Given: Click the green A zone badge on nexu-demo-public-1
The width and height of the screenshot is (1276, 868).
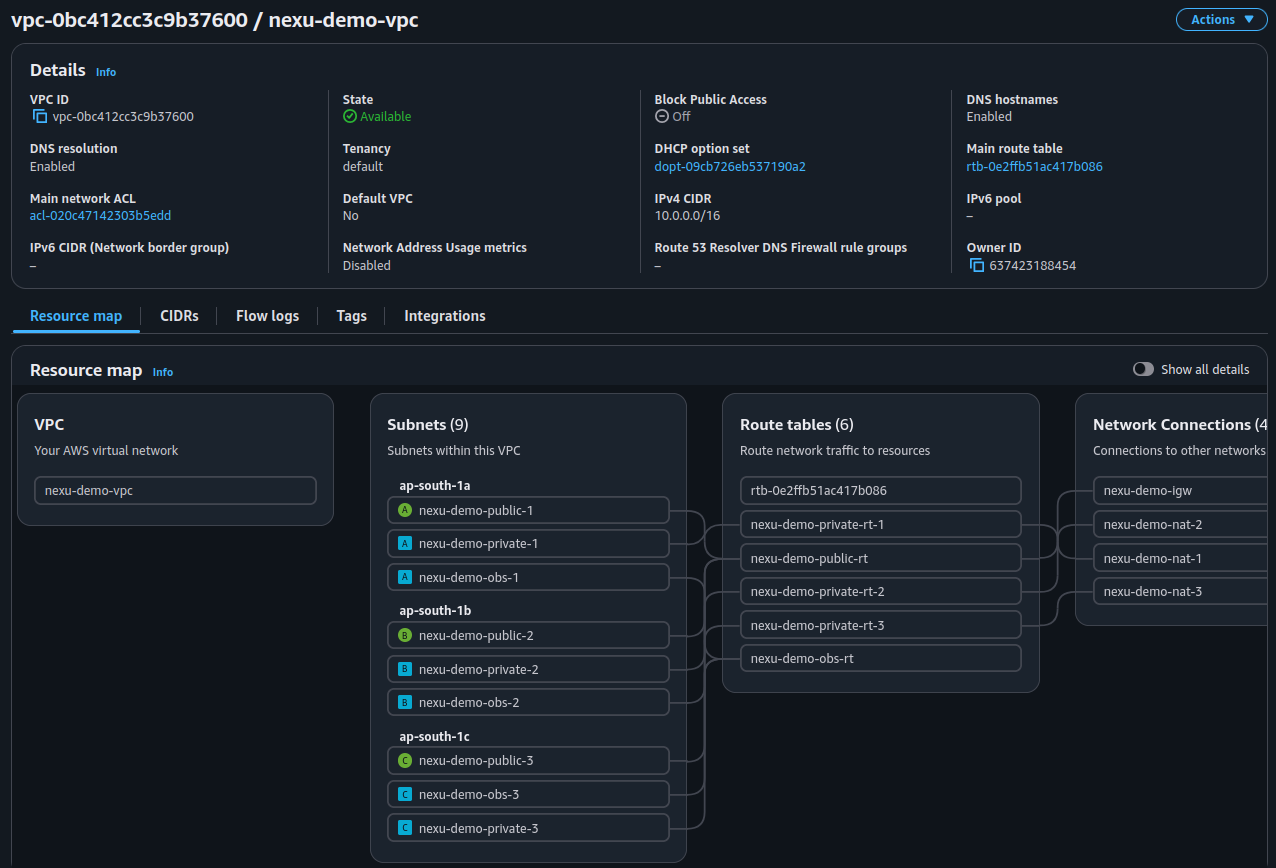Looking at the screenshot, I should [402, 510].
